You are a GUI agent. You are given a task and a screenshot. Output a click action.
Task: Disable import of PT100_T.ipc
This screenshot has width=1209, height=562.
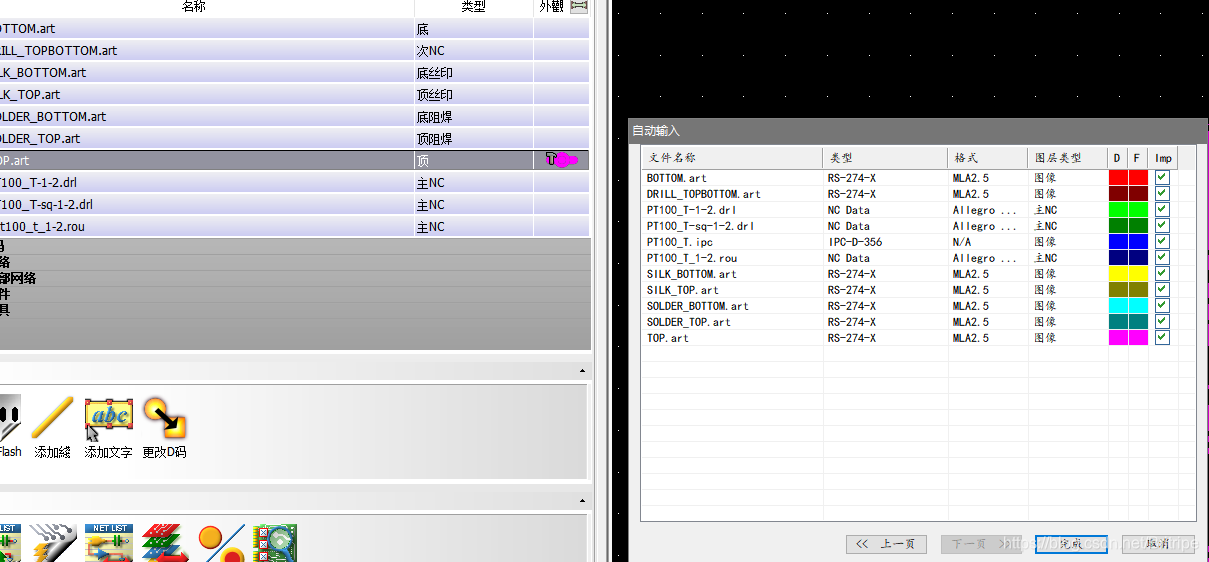tap(1162, 242)
